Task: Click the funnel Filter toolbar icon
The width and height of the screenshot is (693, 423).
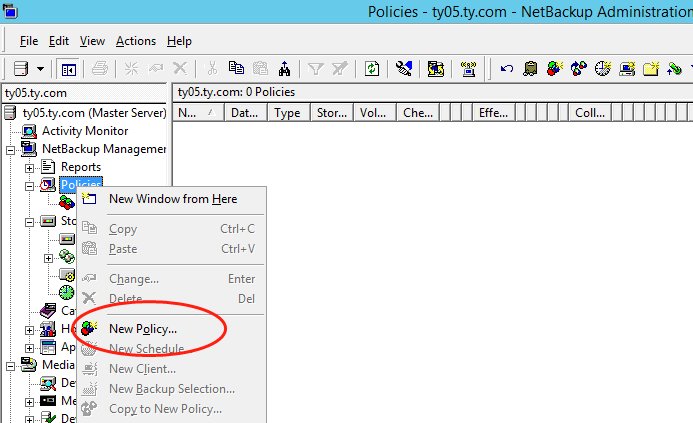Action: point(316,69)
